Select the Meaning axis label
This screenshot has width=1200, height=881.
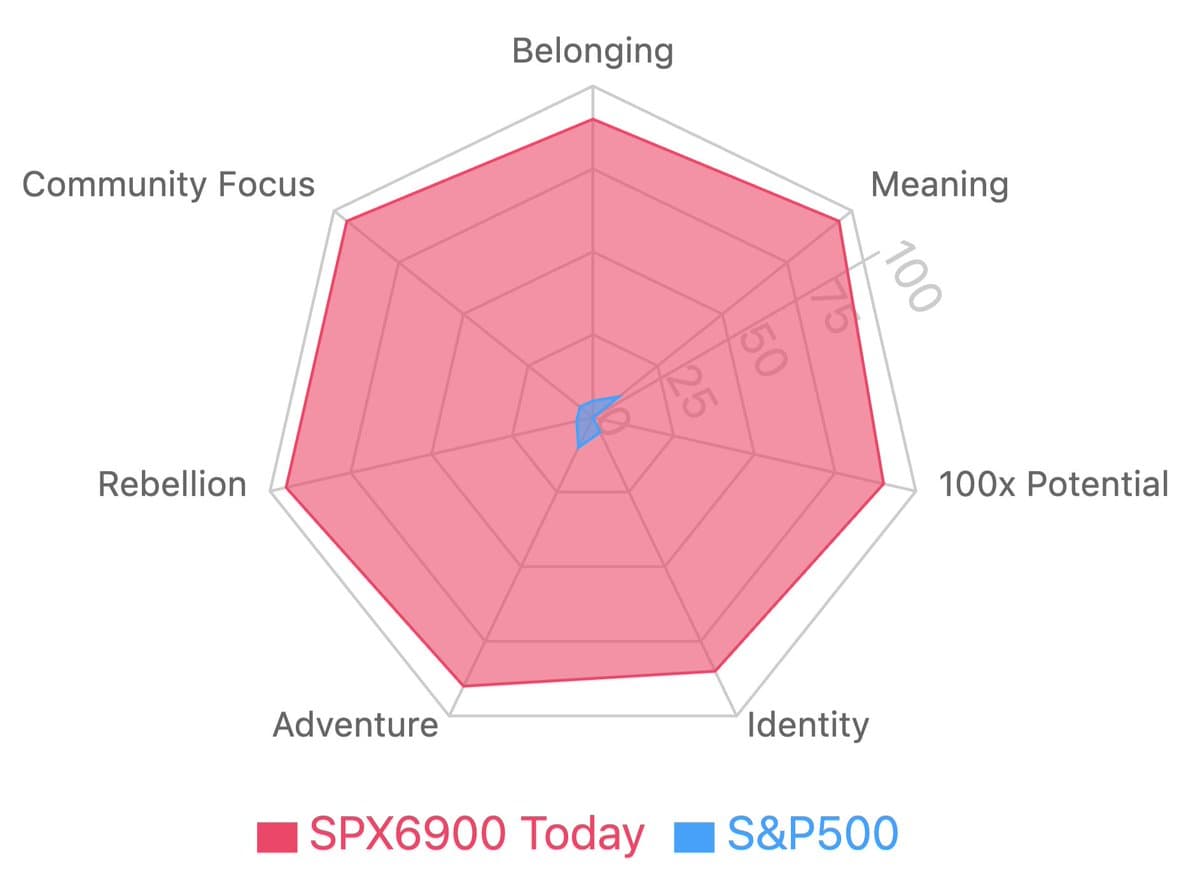coord(939,184)
